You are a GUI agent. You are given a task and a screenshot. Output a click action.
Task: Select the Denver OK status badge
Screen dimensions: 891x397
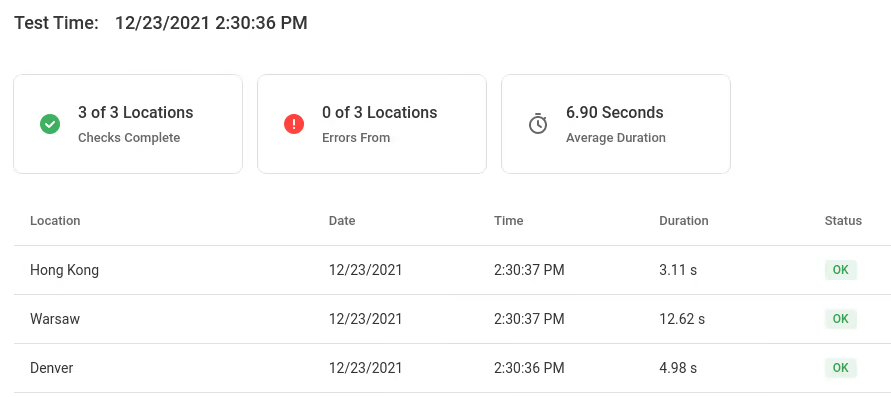coord(840,367)
